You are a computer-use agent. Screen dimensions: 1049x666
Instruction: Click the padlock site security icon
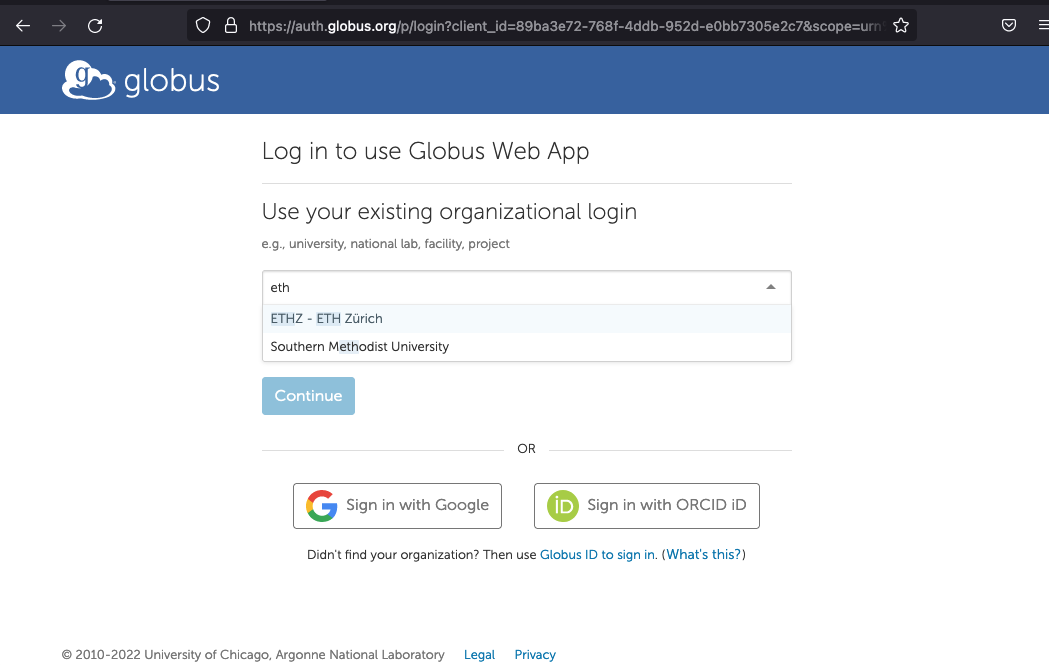tap(231, 26)
